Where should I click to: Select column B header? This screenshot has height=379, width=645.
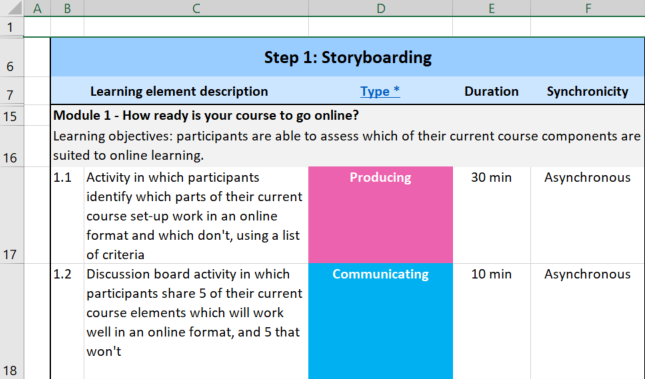[x=67, y=8]
